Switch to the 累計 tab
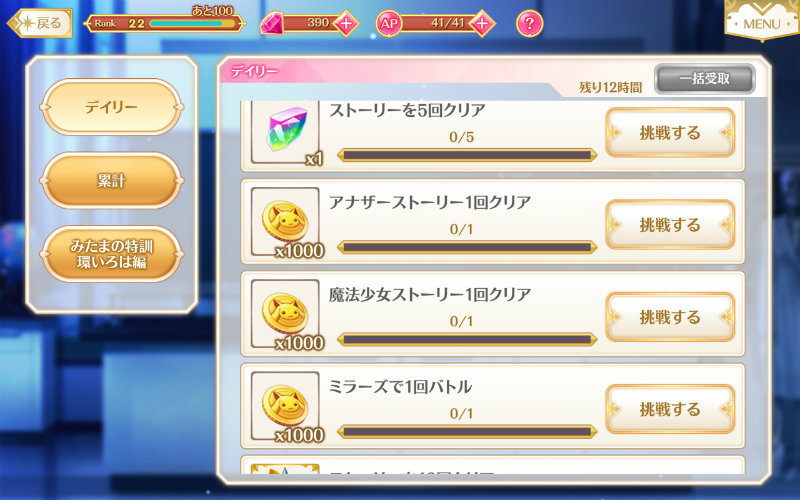The image size is (800, 500). click(x=112, y=181)
